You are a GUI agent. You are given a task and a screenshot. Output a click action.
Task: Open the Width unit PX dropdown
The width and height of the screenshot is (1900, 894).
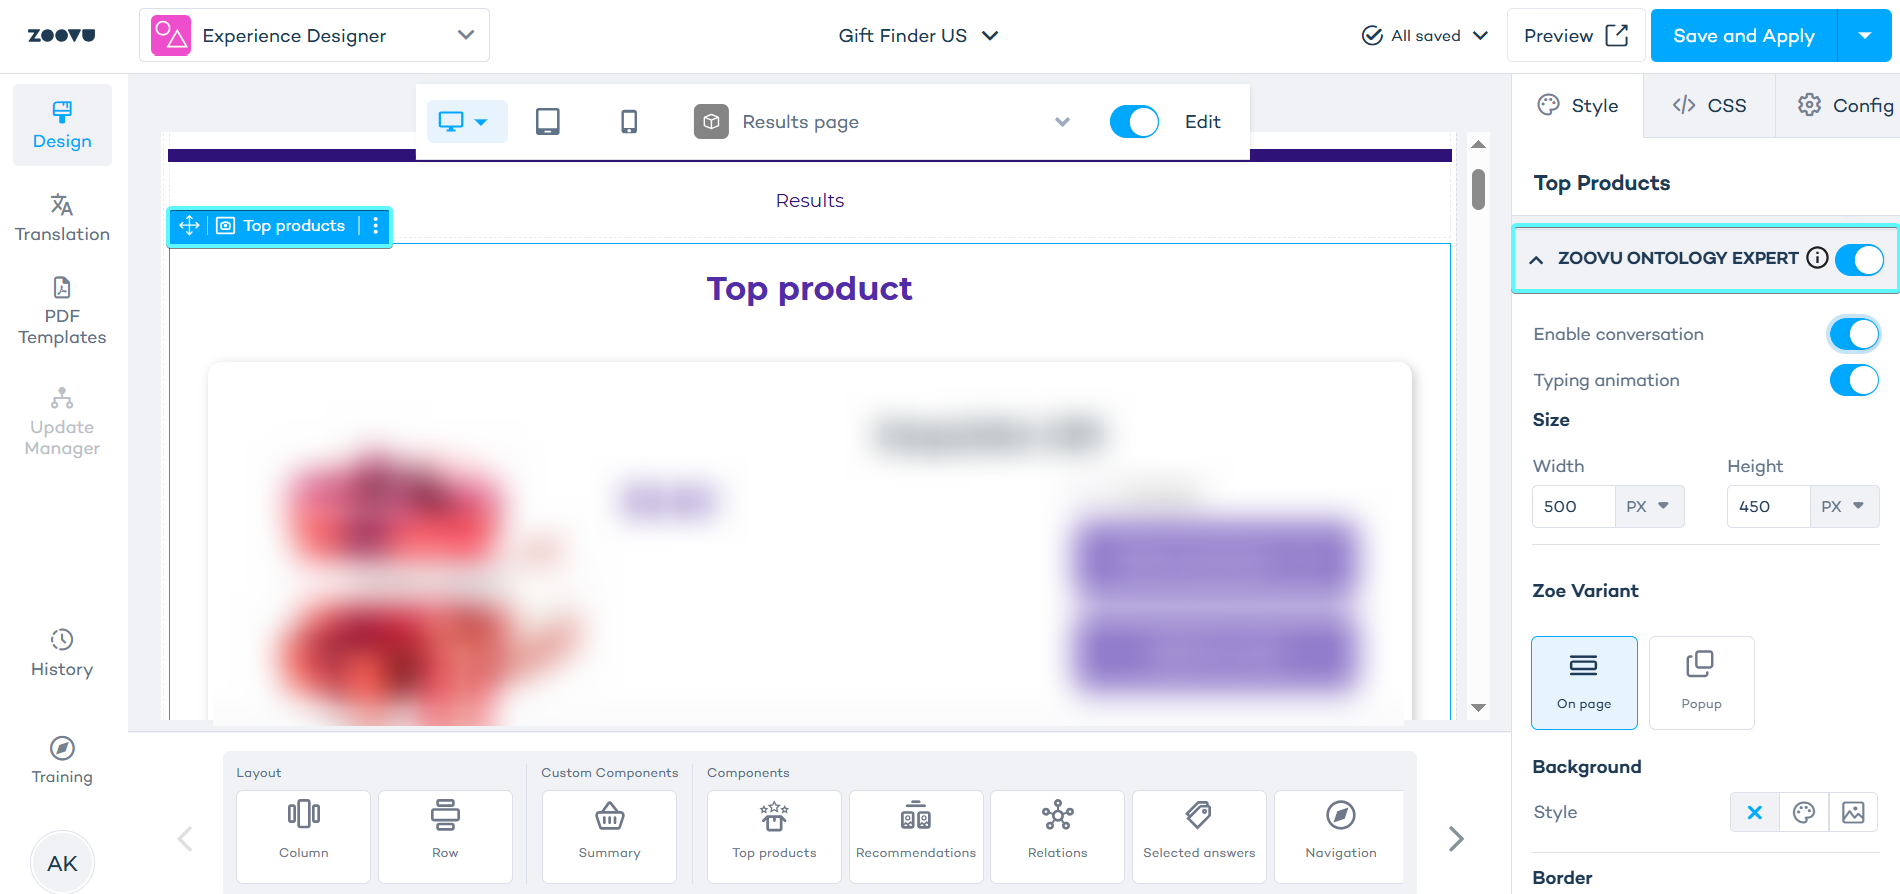click(1648, 506)
